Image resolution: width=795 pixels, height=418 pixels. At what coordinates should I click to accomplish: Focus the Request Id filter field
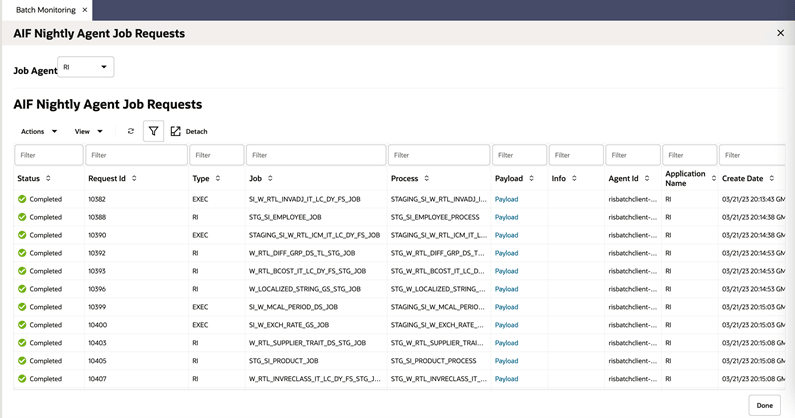[x=136, y=155]
